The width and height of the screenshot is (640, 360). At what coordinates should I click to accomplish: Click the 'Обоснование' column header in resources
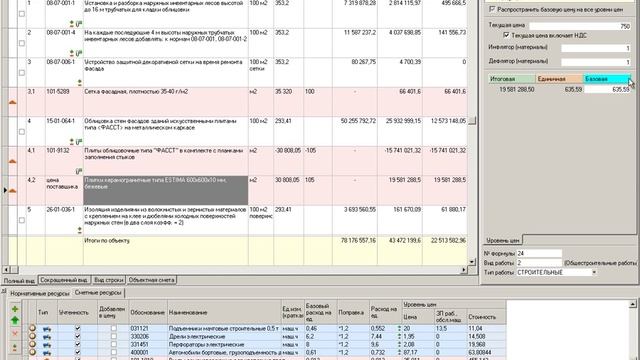148,312
